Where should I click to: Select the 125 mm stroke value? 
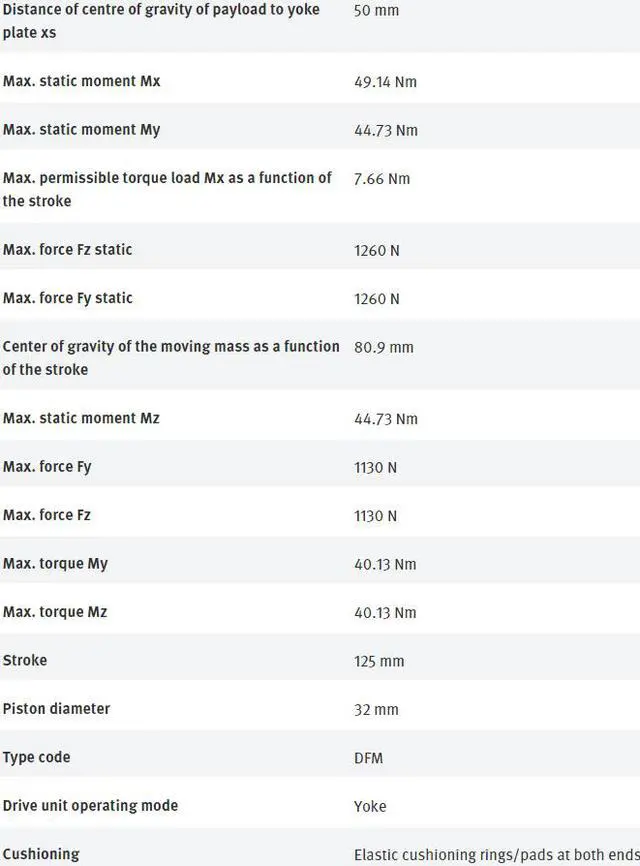tap(379, 662)
